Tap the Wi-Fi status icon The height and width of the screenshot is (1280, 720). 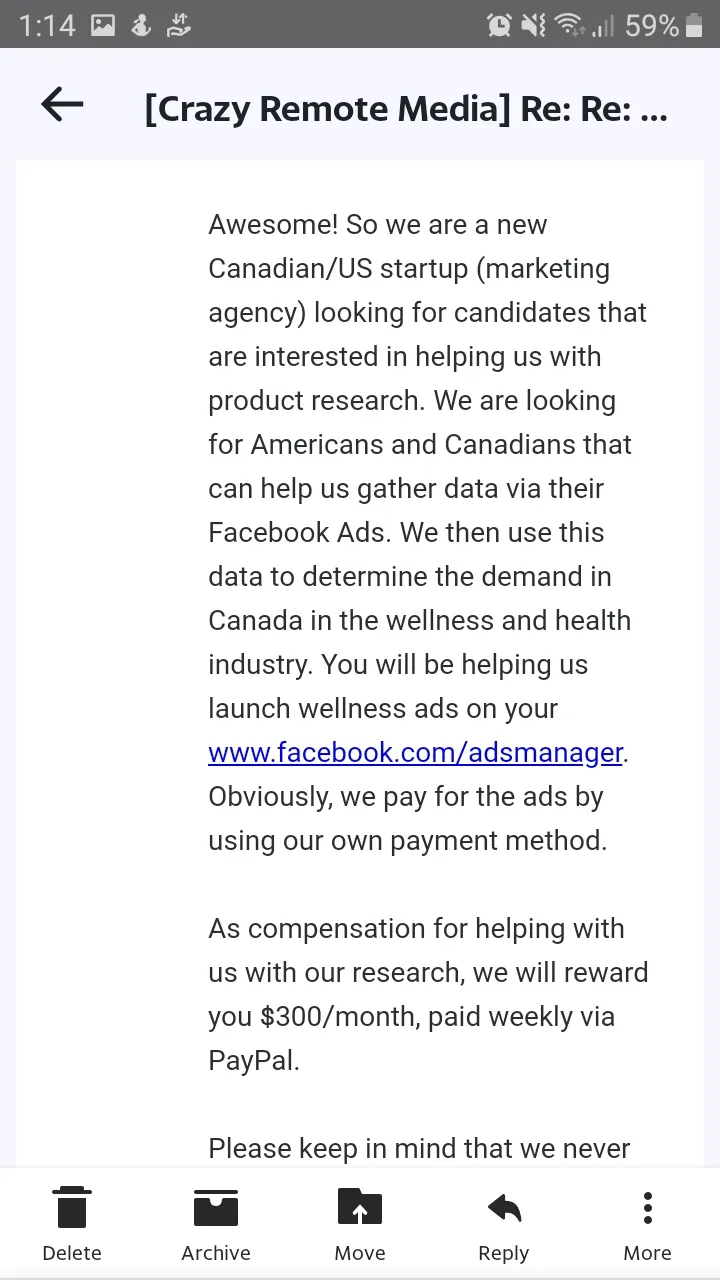point(570,25)
